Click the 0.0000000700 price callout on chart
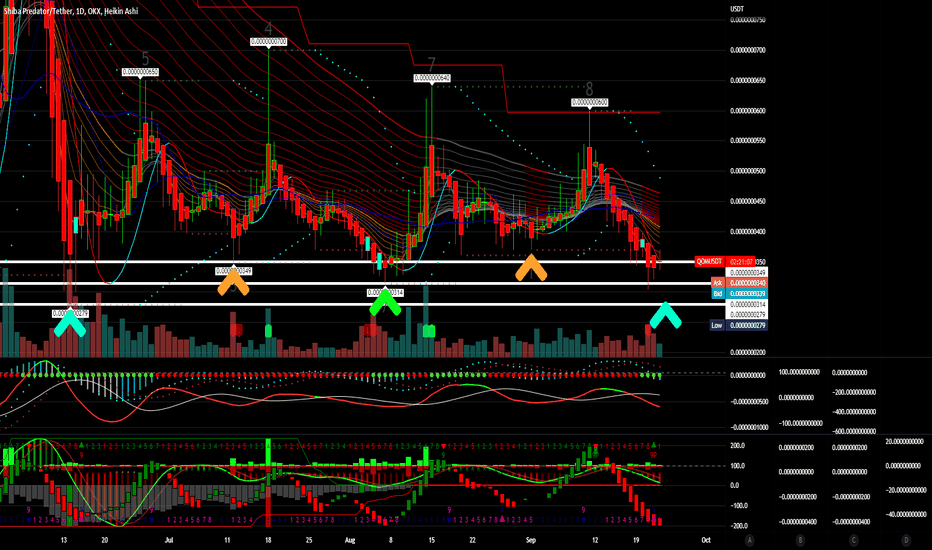 click(x=268, y=42)
